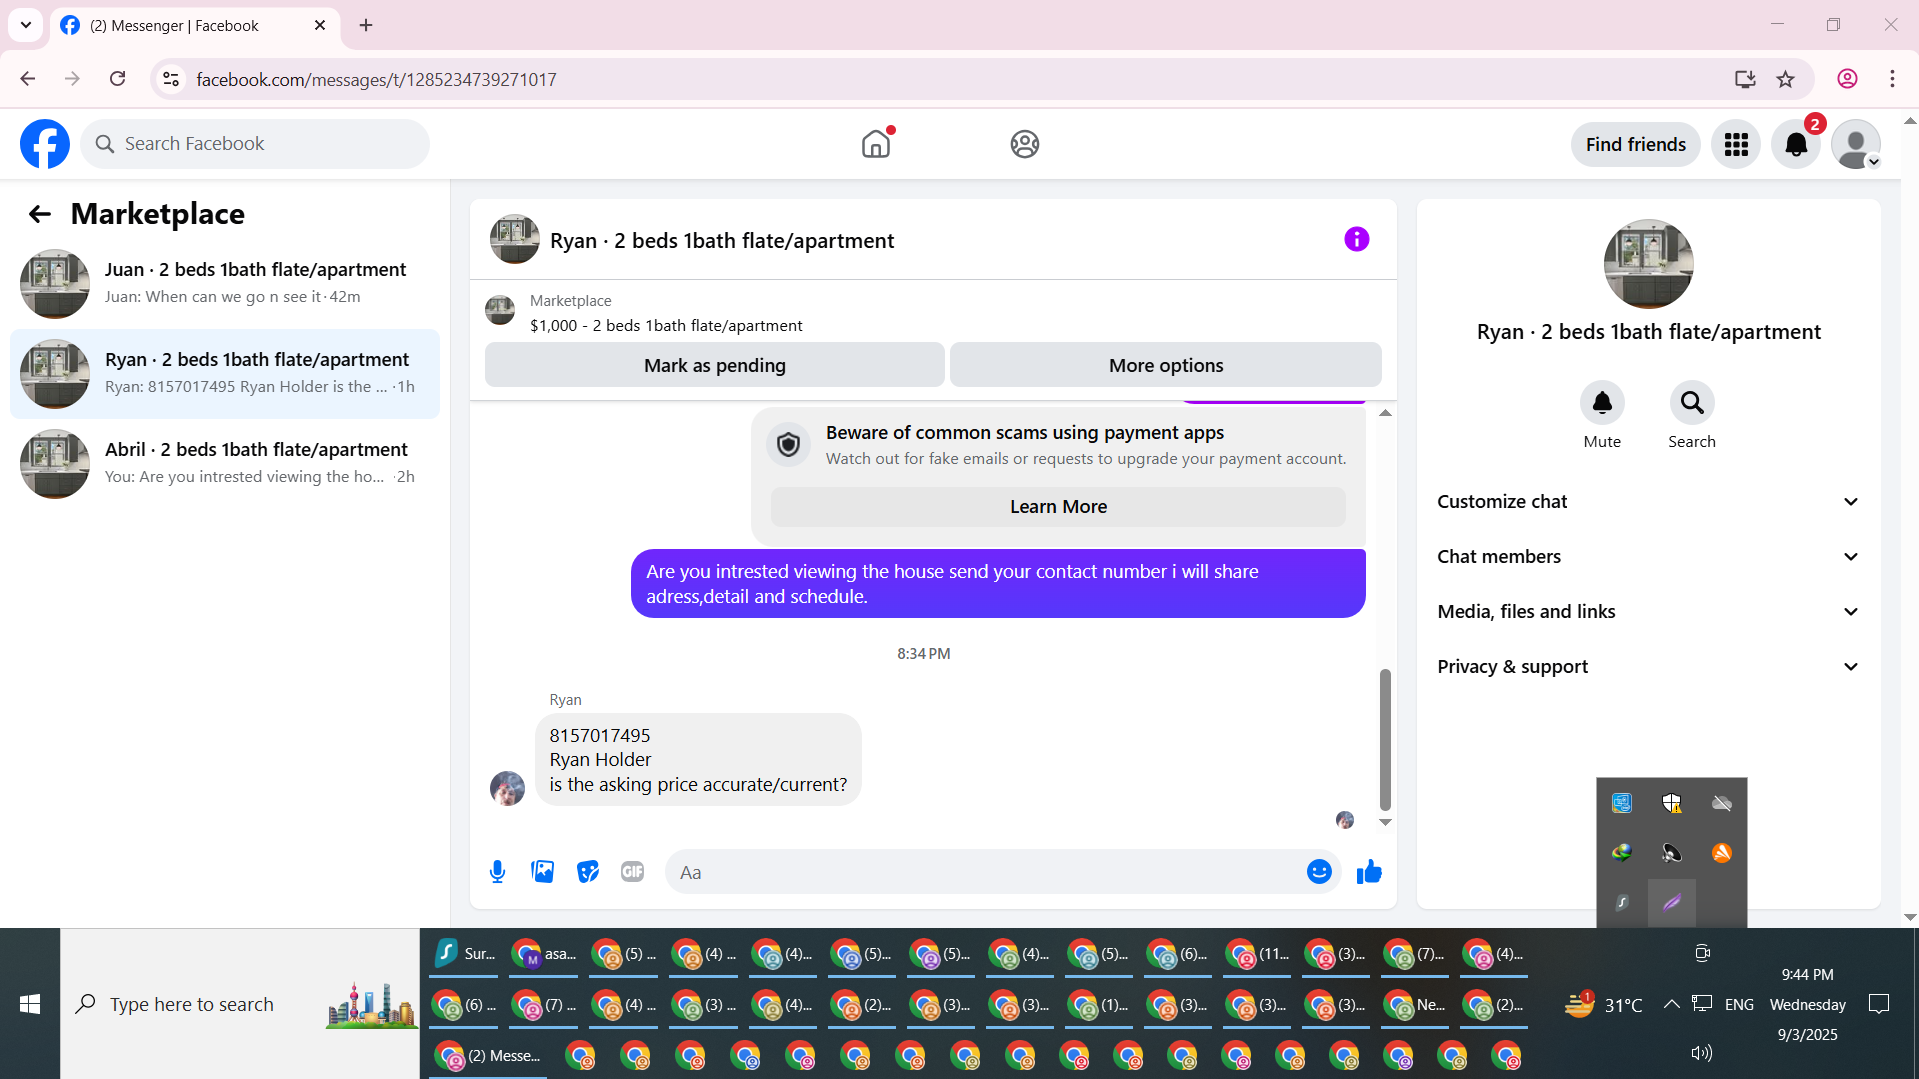The image size is (1919, 1079).
Task: Choose a GIF icon
Action: pos(633,872)
